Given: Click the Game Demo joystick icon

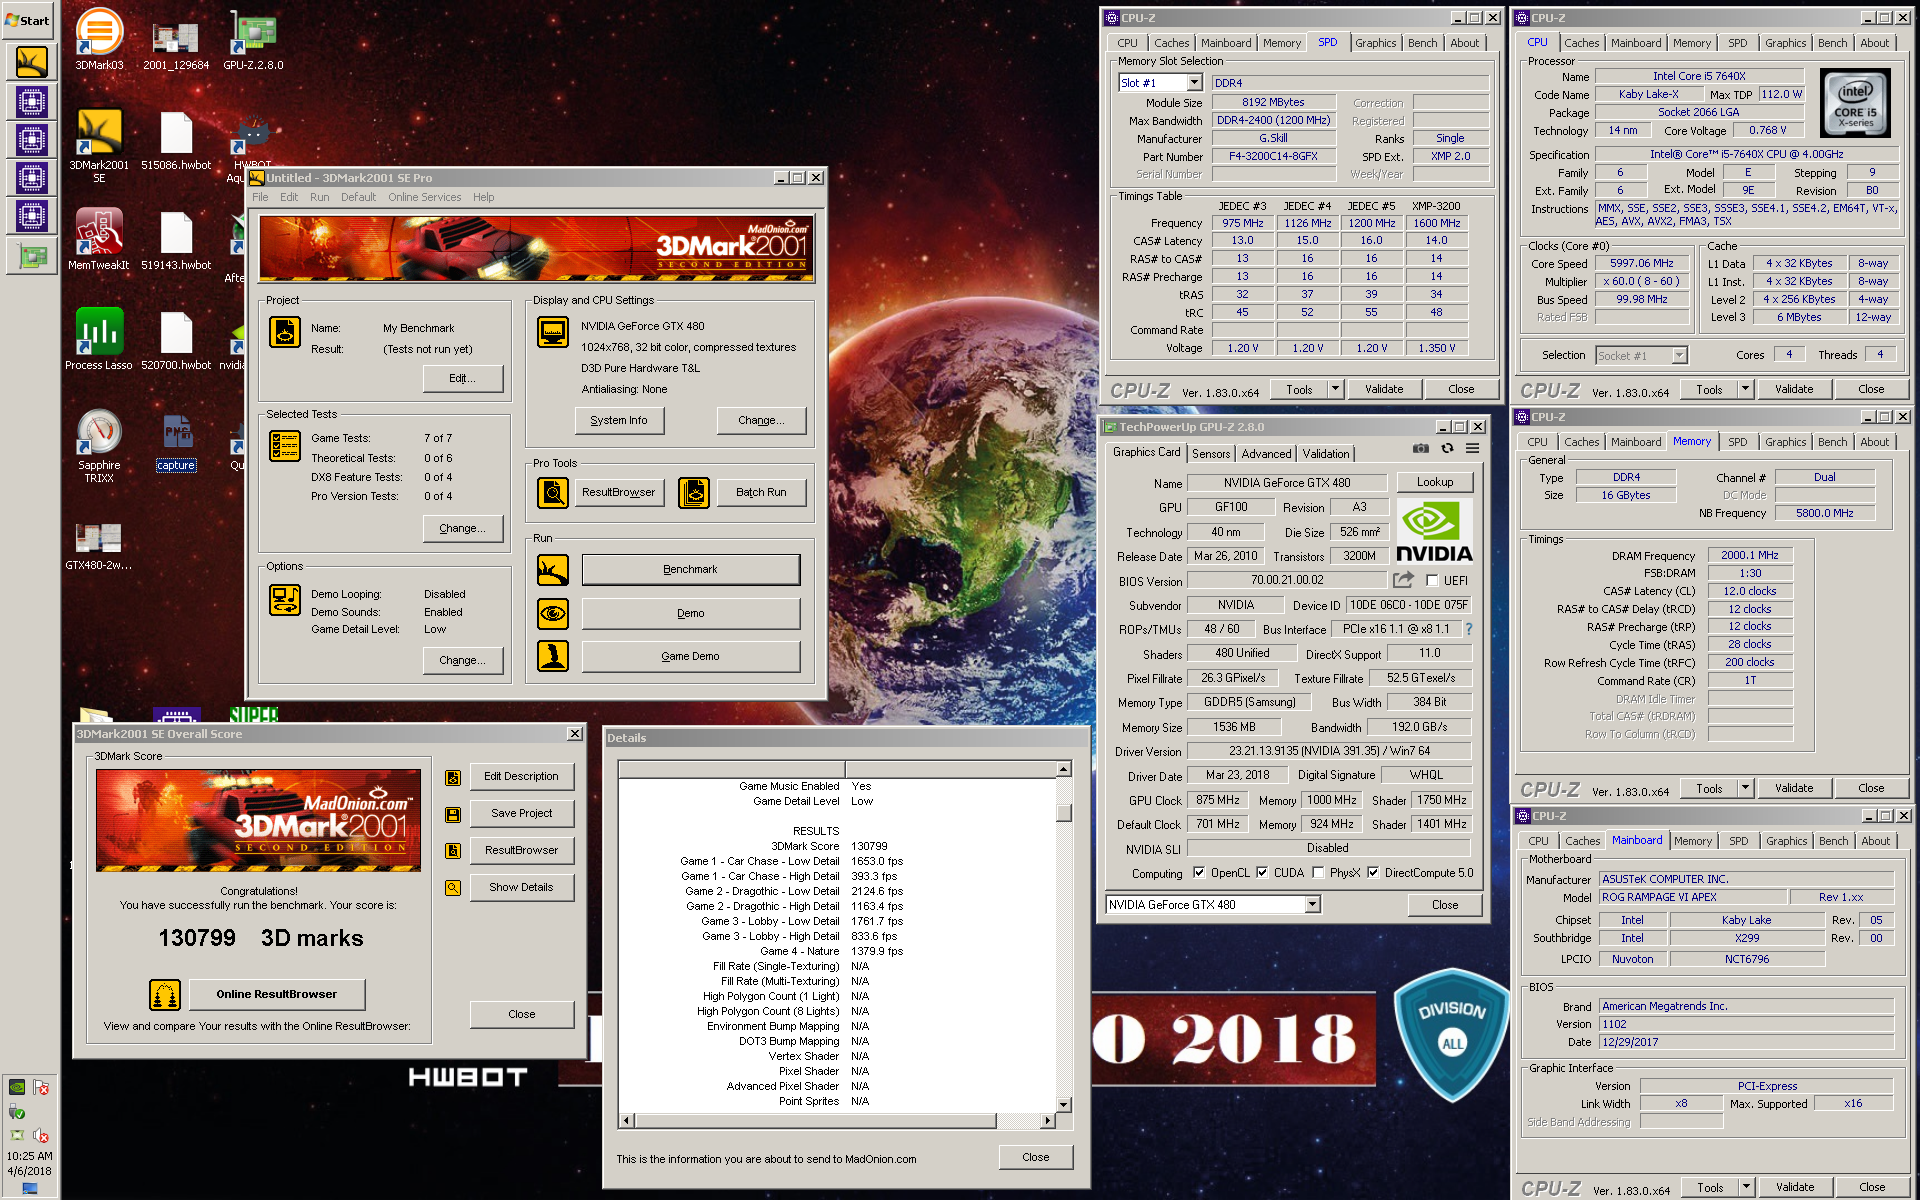Looking at the screenshot, I should tap(553, 656).
